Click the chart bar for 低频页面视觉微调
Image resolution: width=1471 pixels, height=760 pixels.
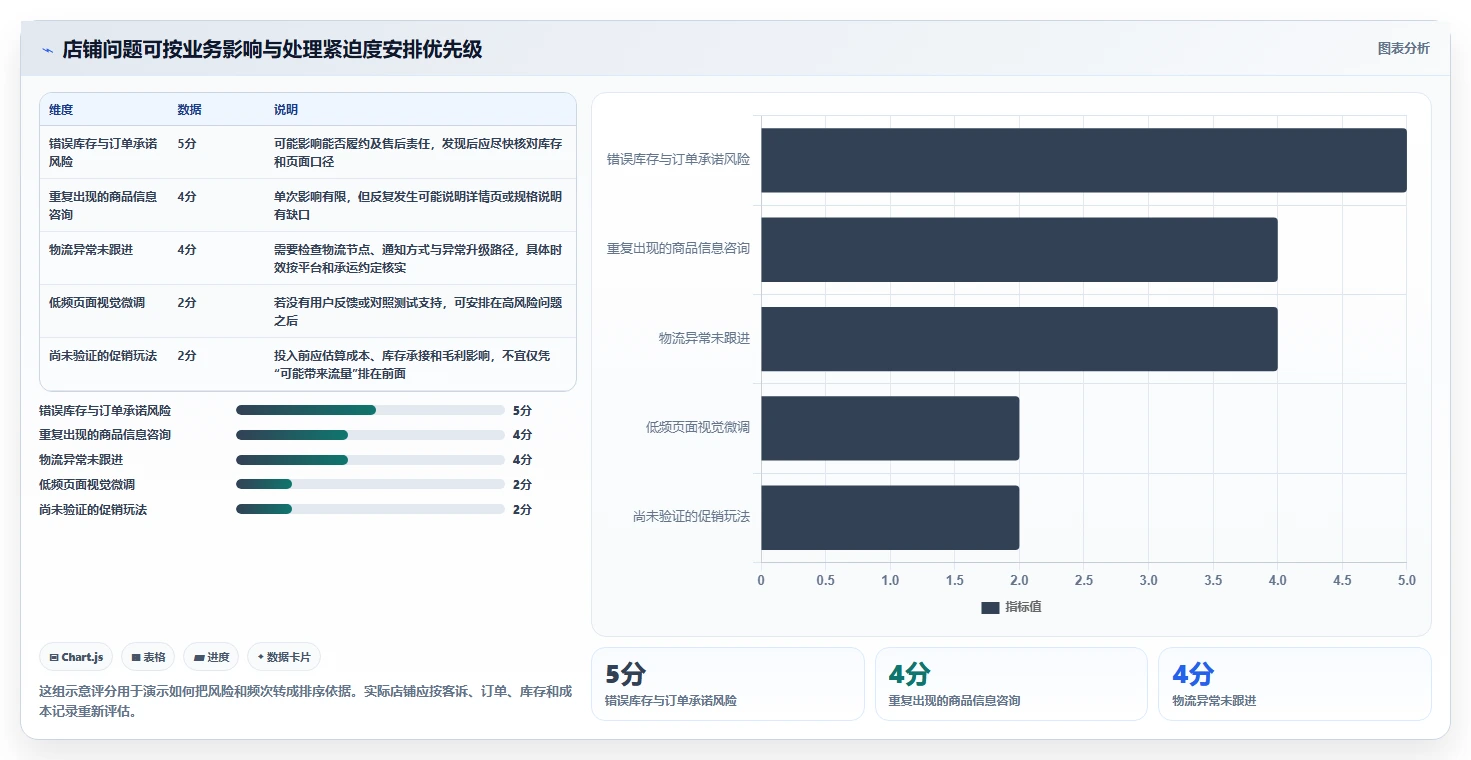point(890,428)
